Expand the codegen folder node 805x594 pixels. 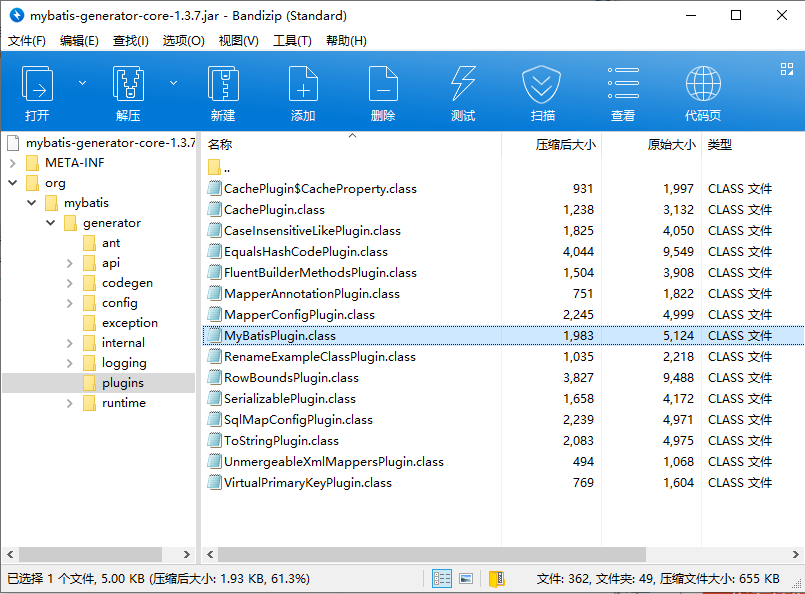coord(70,283)
